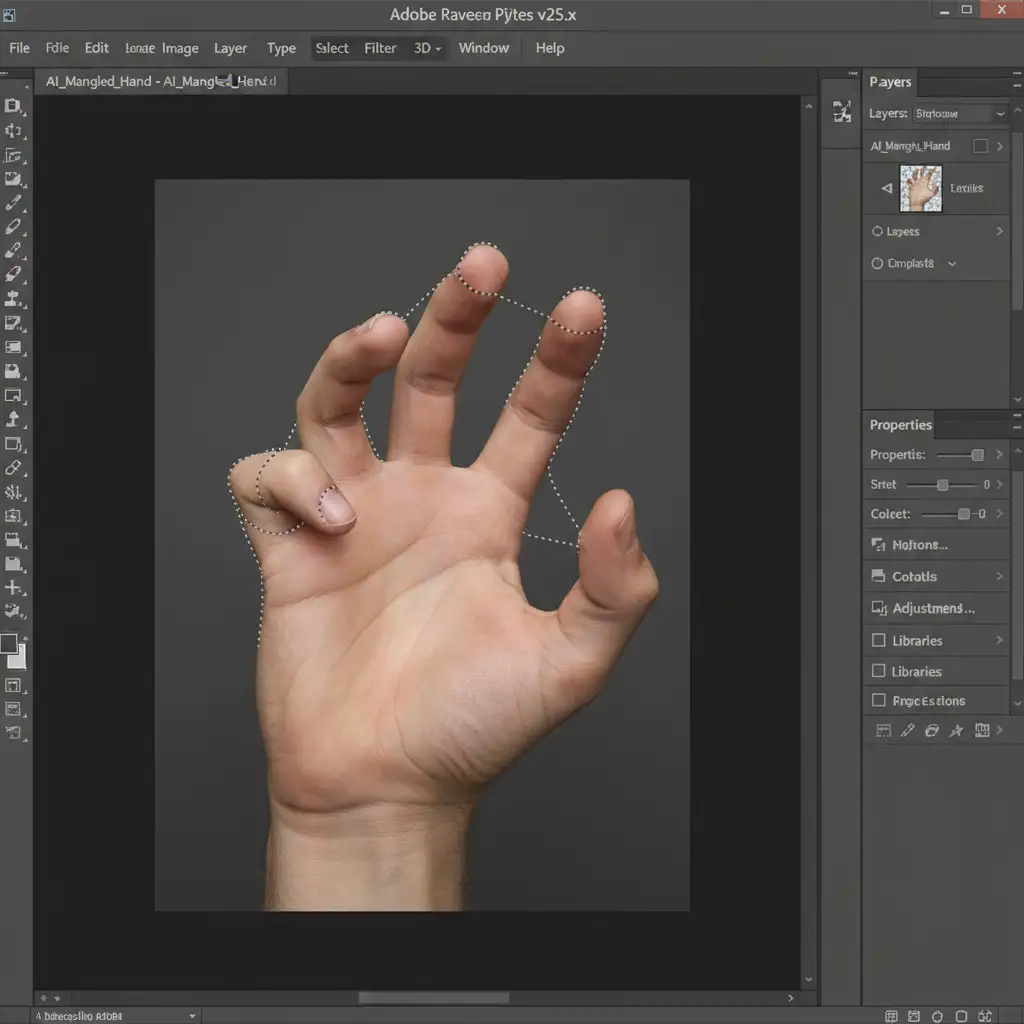Click the icon beside Adjustmens... entry
The width and height of the screenshot is (1024, 1024).
click(879, 608)
